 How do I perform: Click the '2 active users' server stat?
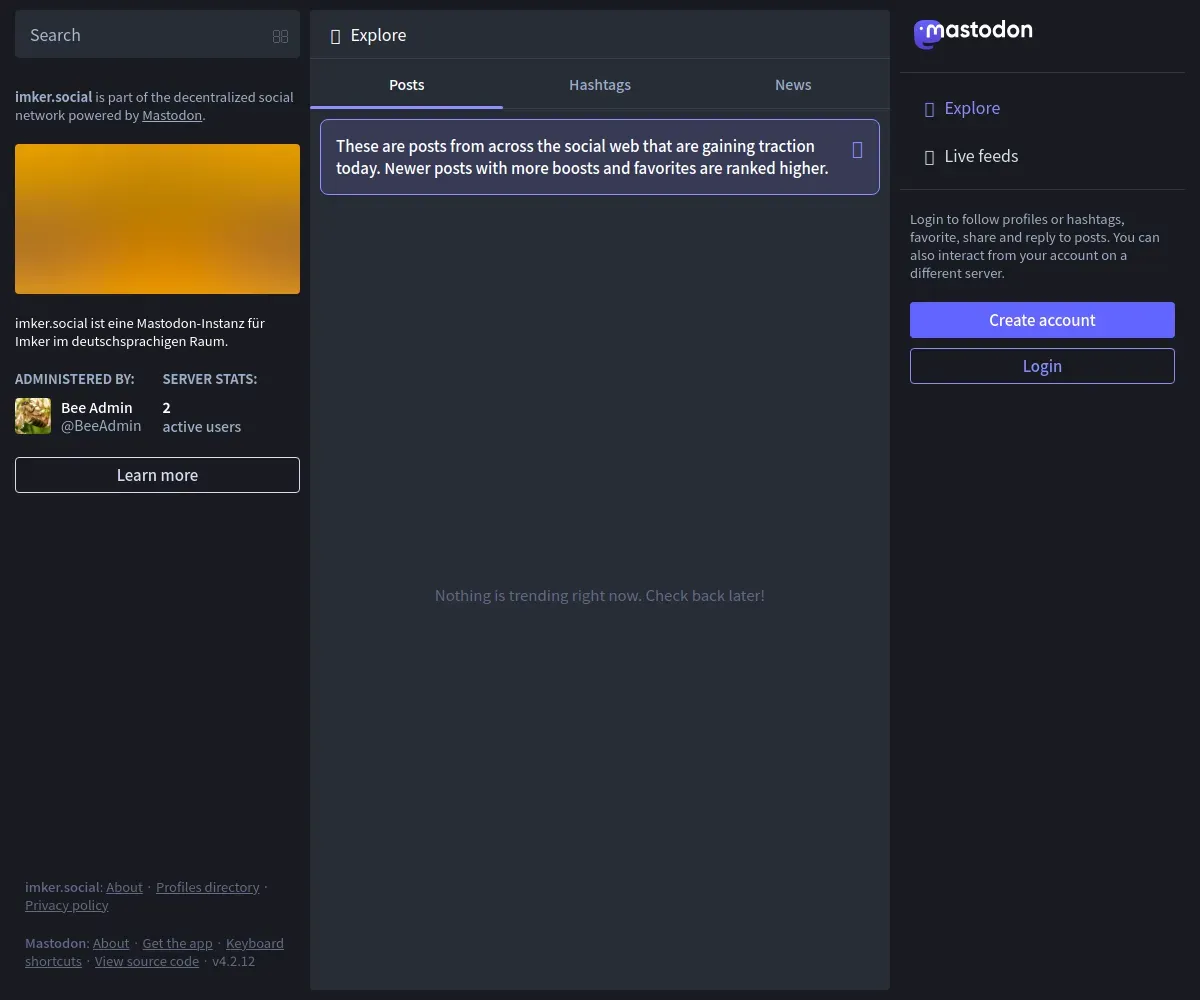[x=202, y=417]
